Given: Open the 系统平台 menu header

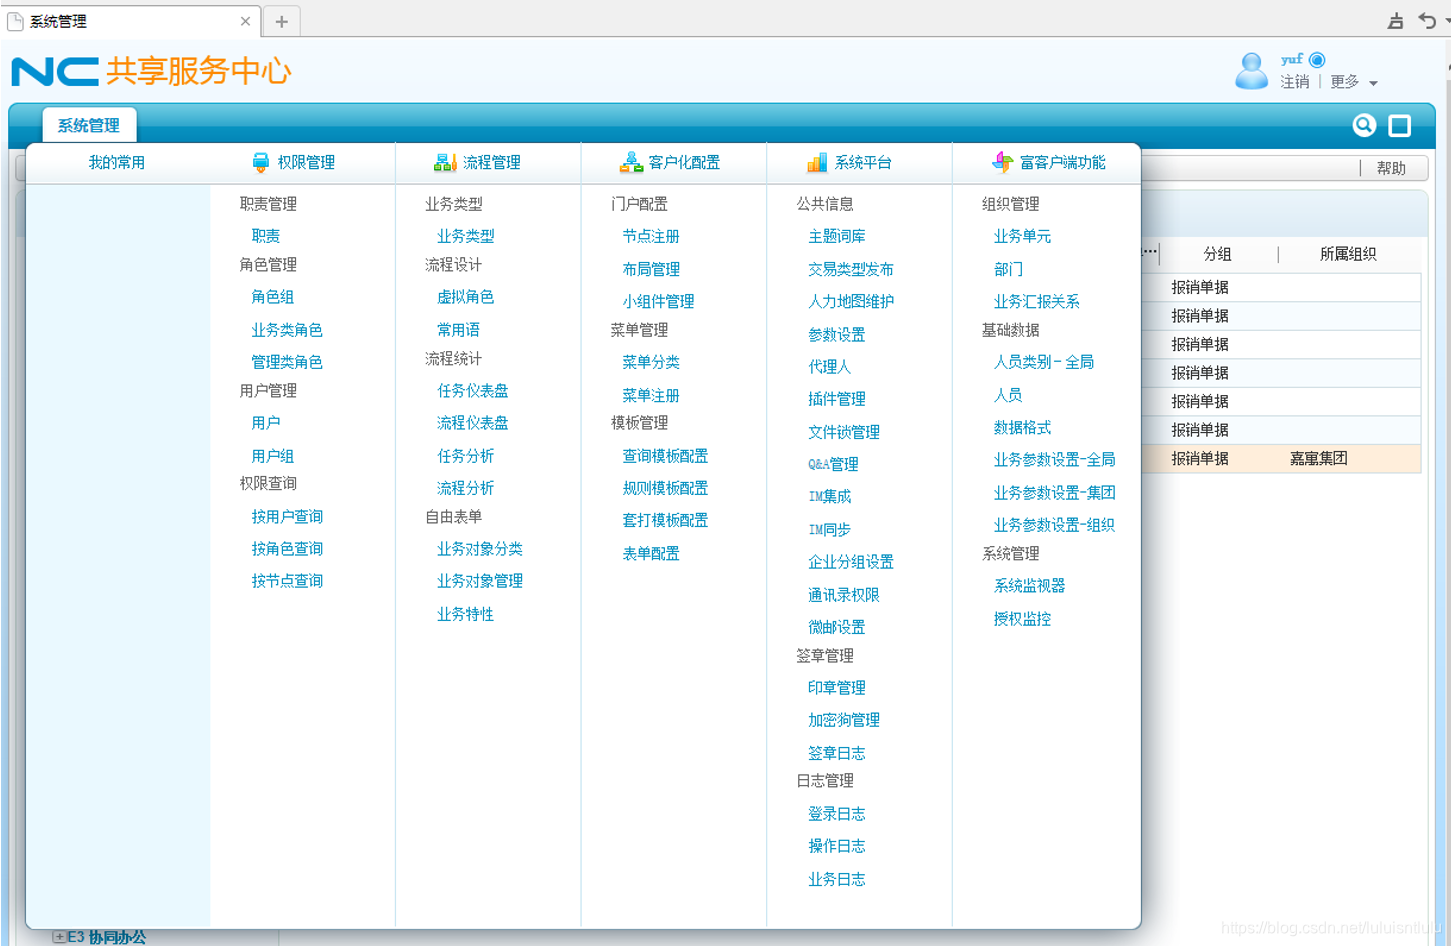Looking at the screenshot, I should [863, 162].
